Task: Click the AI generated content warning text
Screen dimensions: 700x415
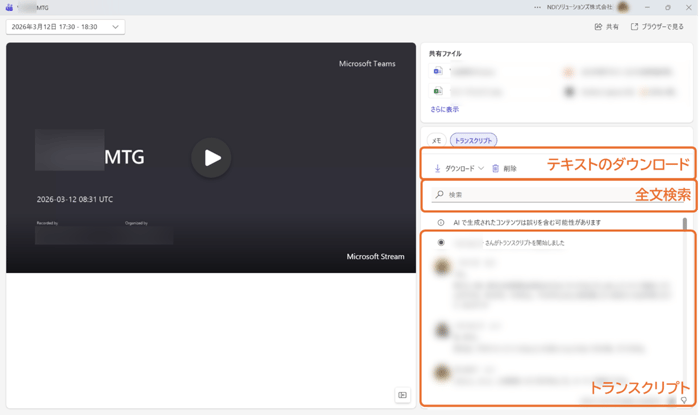Action: [527, 222]
